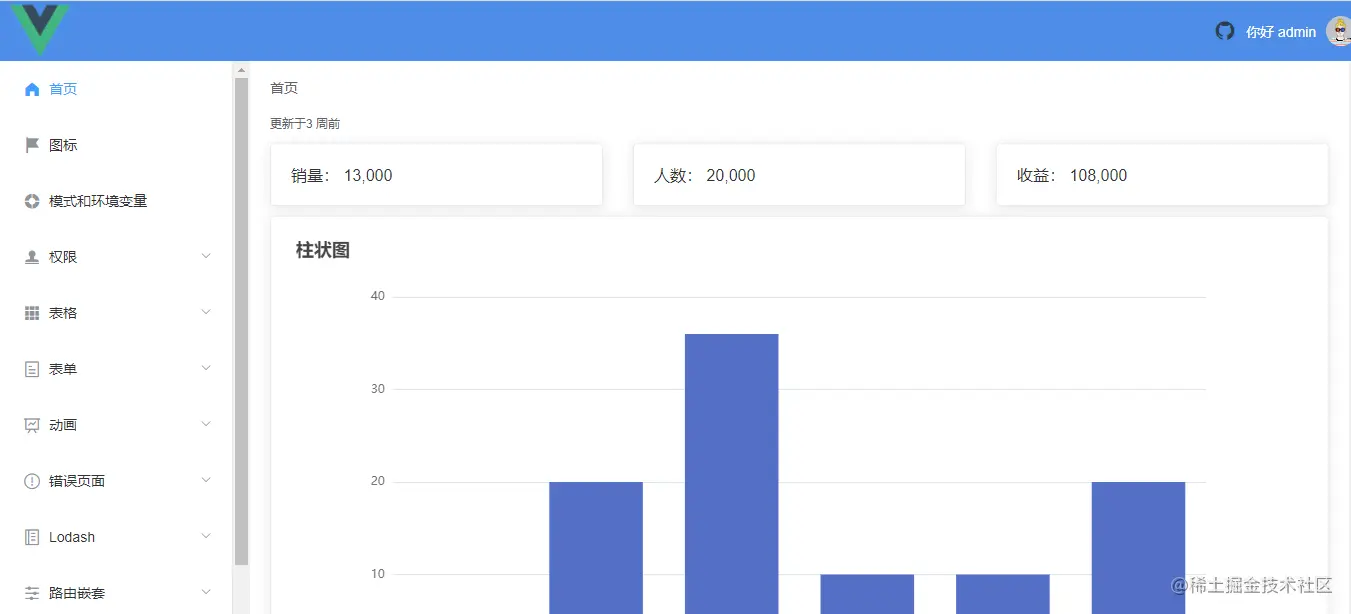Click the icon beside 模式和环境变量
The height and width of the screenshot is (614, 1351).
click(32, 201)
